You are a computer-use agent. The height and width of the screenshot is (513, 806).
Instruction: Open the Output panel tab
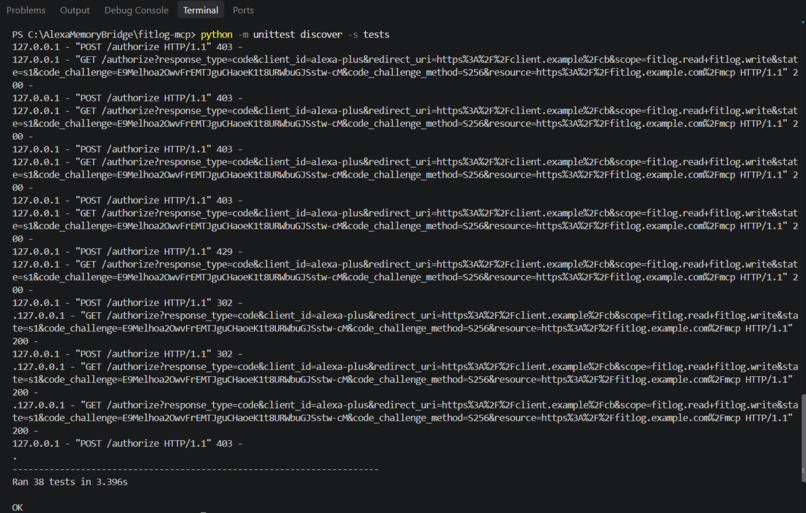click(75, 10)
